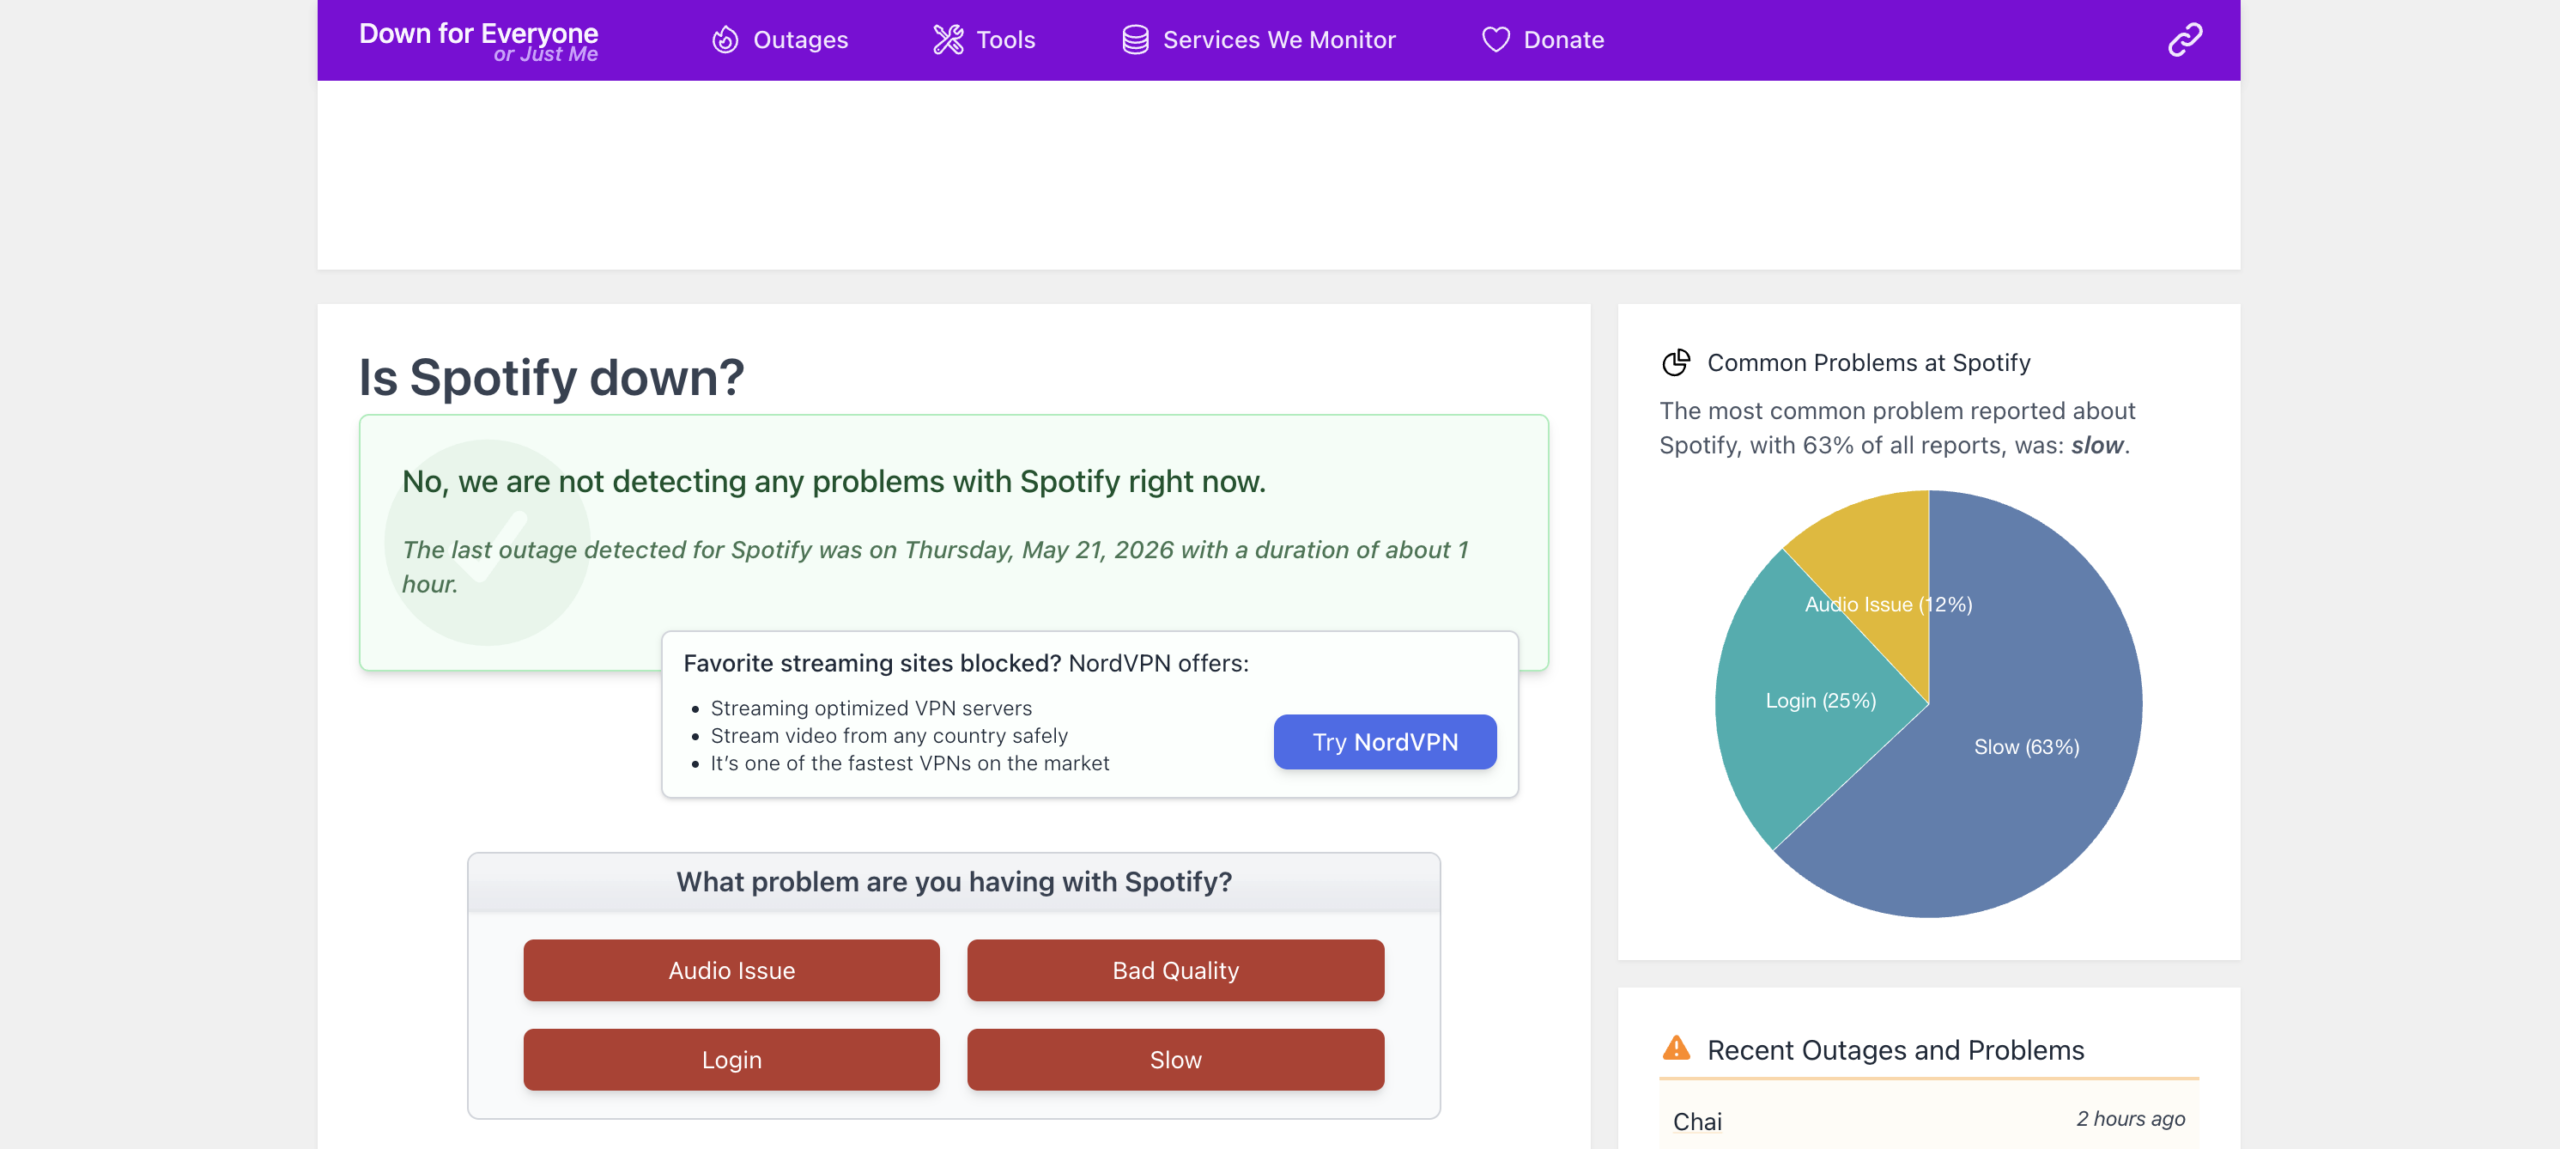Click 'It's one of the fastest VPNs' bullet
The height and width of the screenshot is (1149, 2560).
coord(910,763)
